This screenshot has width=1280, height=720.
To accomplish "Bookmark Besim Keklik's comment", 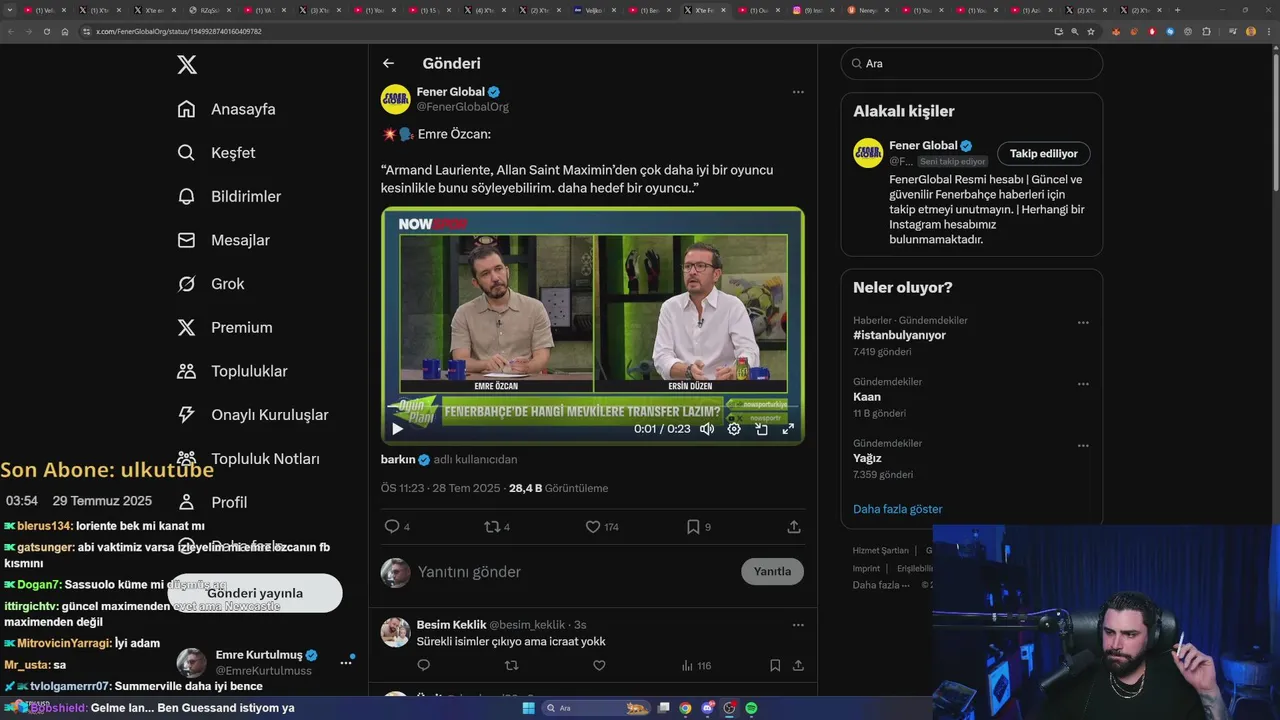I will (775, 665).
